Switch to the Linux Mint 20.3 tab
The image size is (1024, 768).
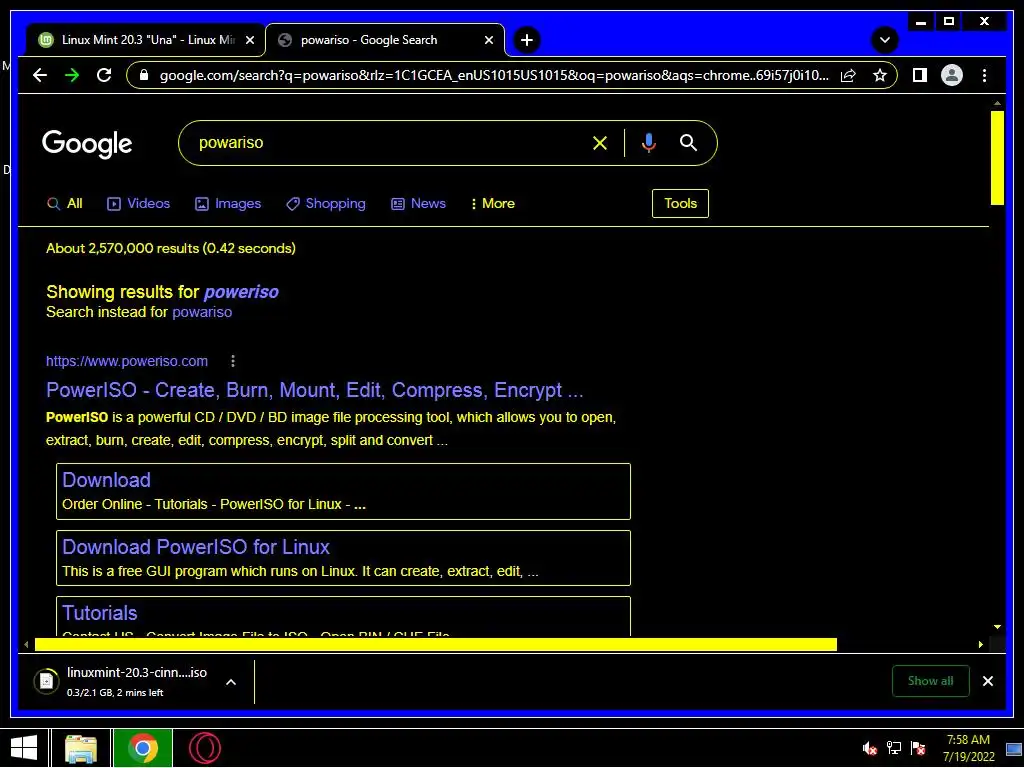click(x=146, y=40)
